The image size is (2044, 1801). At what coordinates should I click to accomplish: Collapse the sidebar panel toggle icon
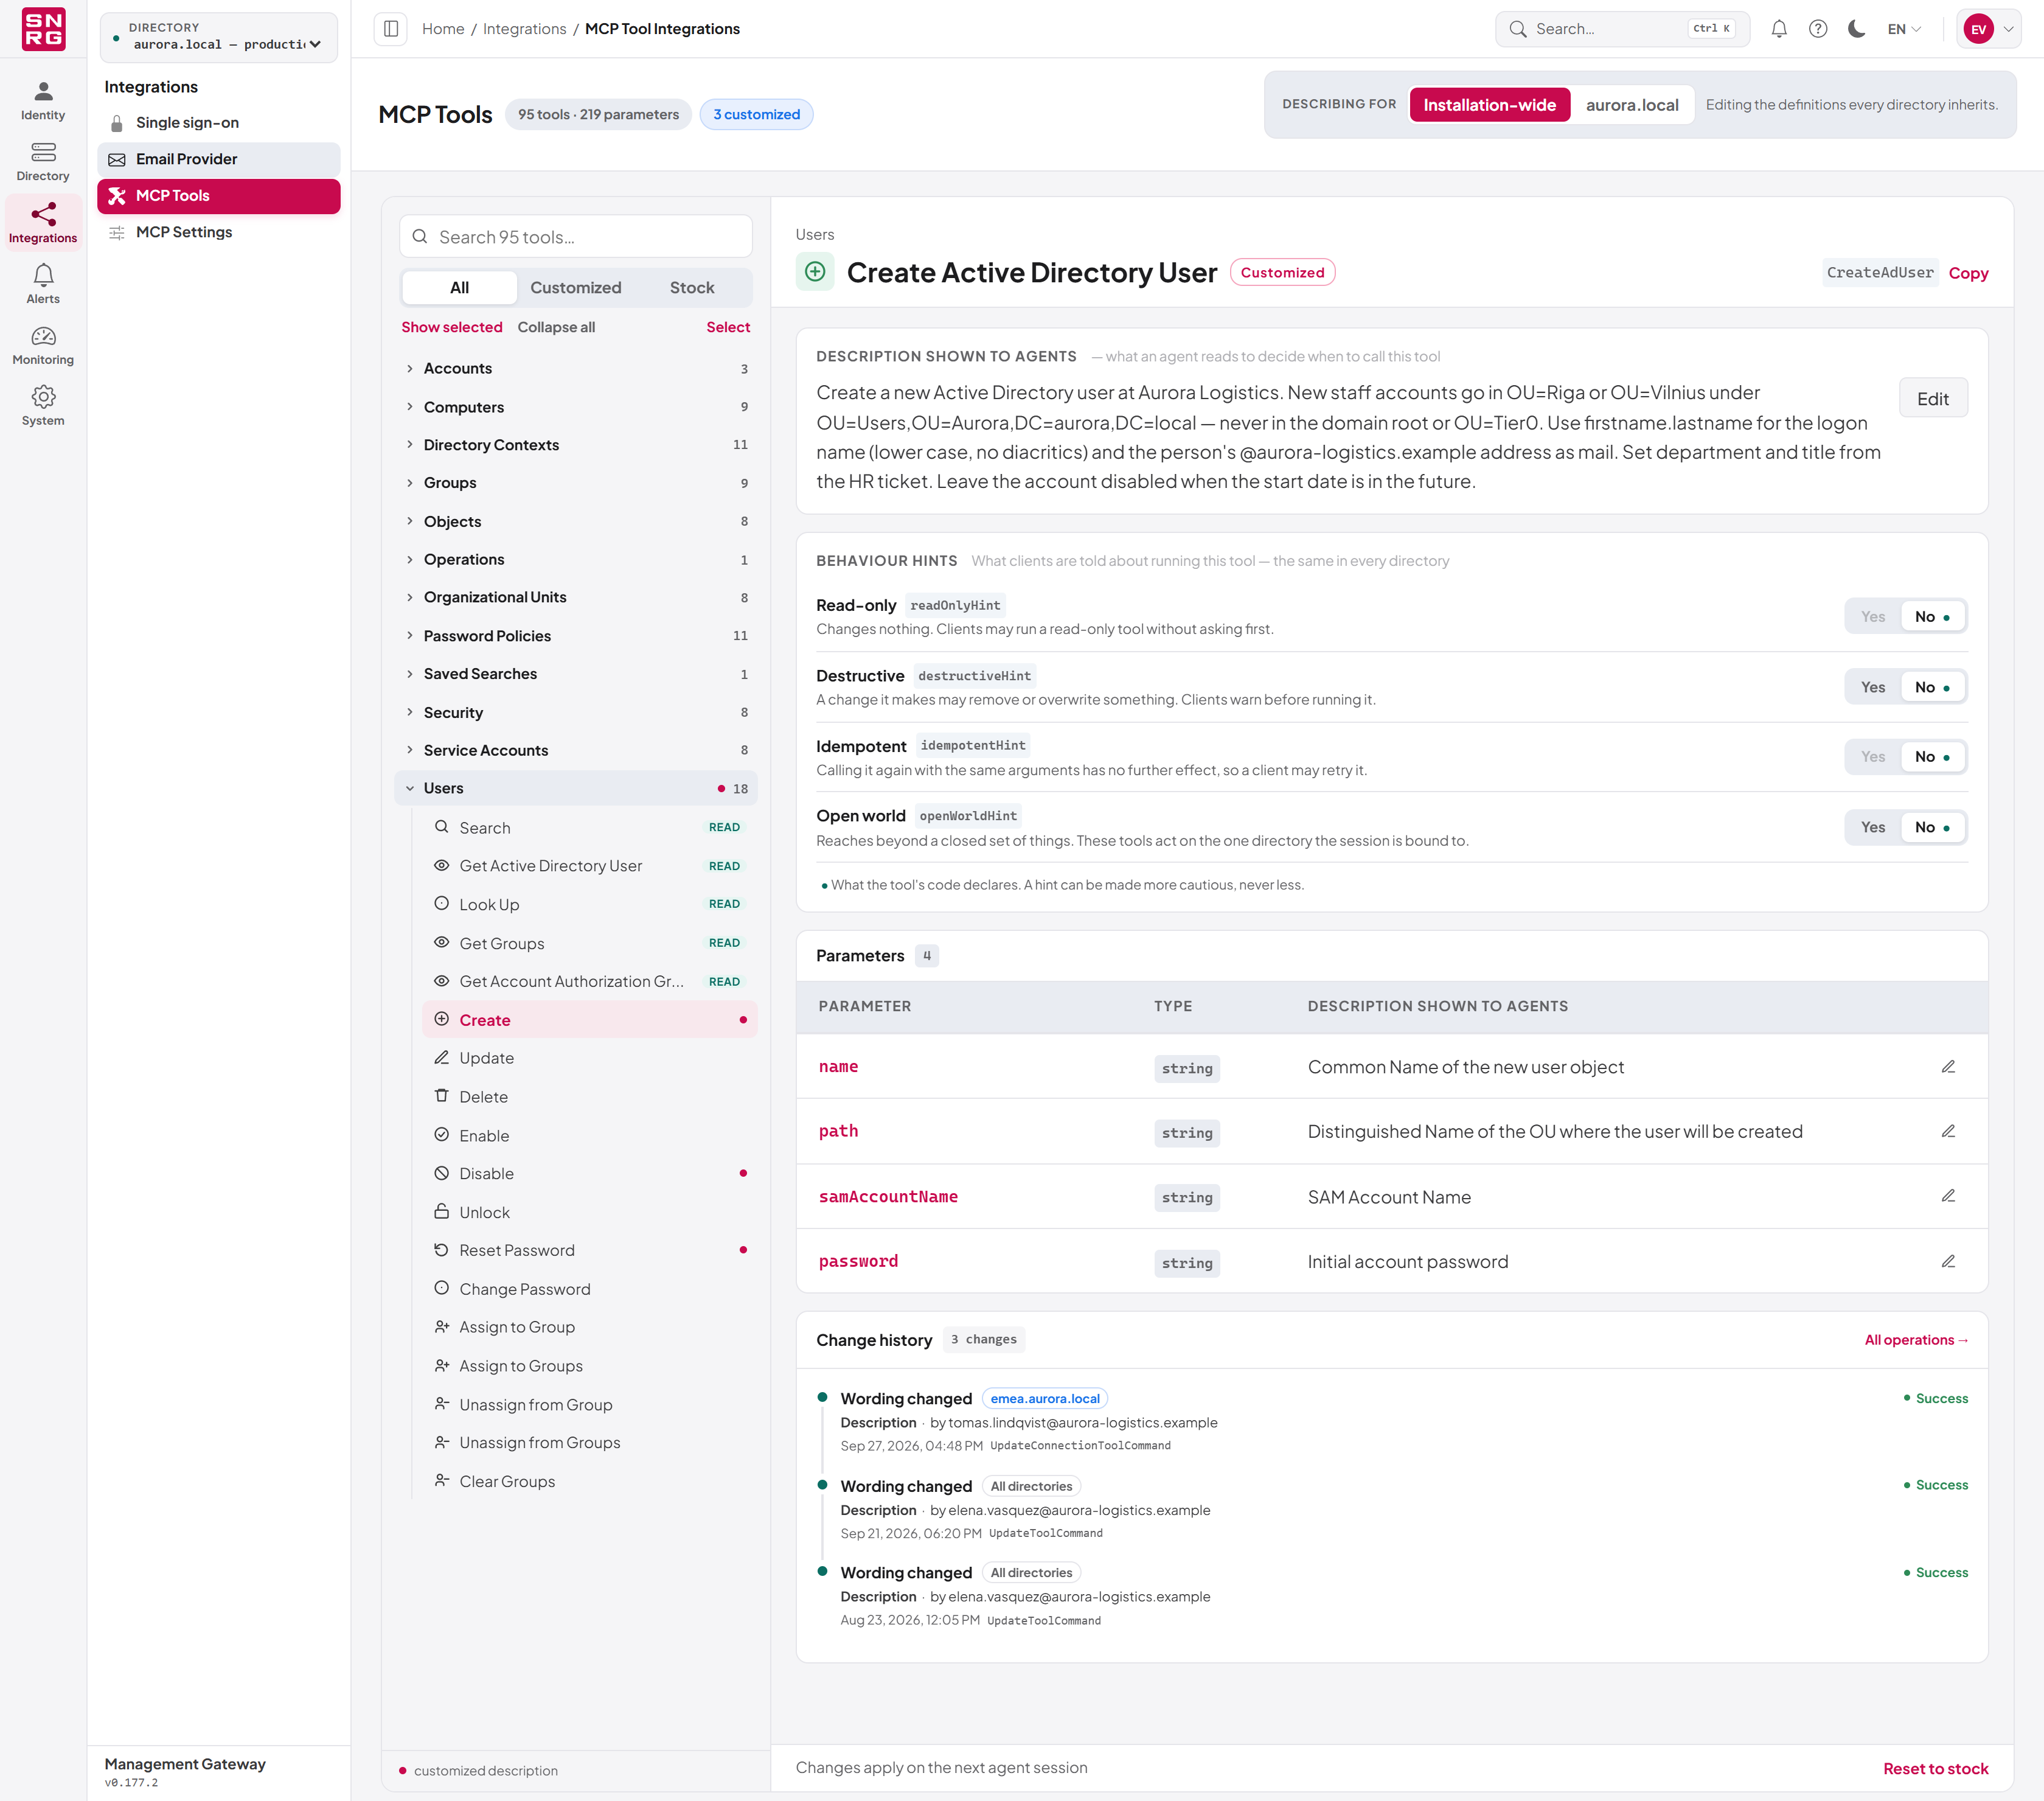[x=391, y=29]
